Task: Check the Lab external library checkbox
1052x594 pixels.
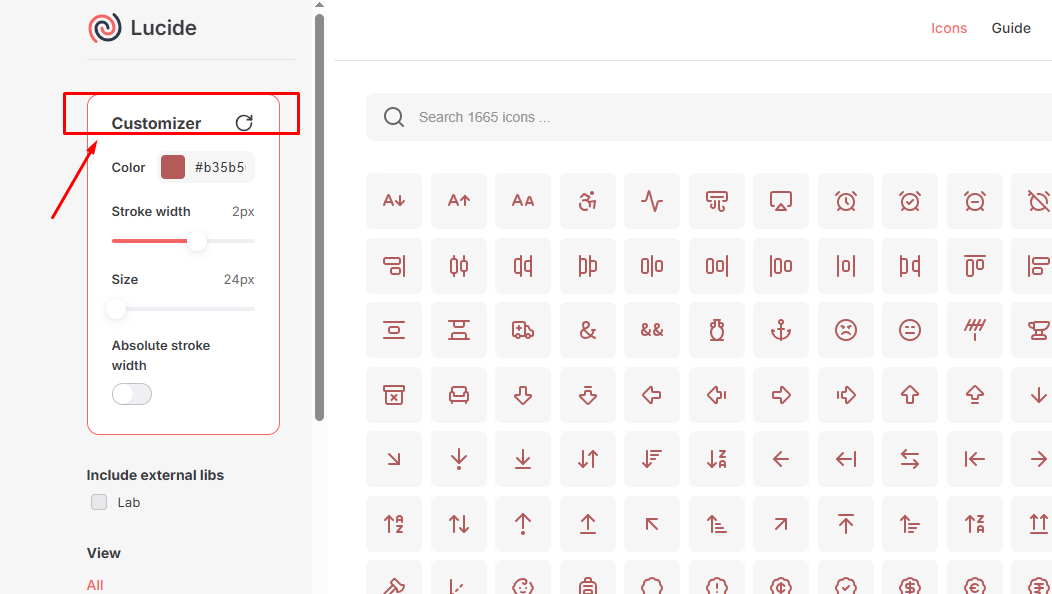Action: pyautogui.click(x=99, y=502)
